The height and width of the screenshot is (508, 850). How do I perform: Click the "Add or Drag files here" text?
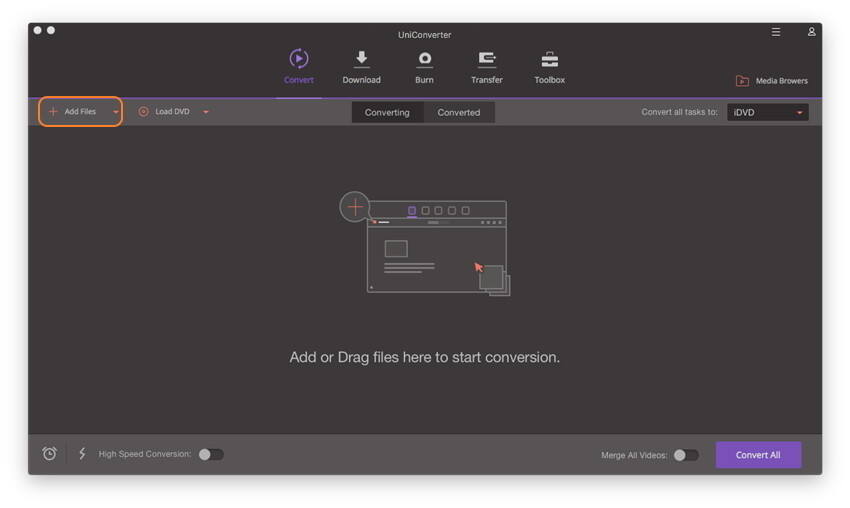424,357
